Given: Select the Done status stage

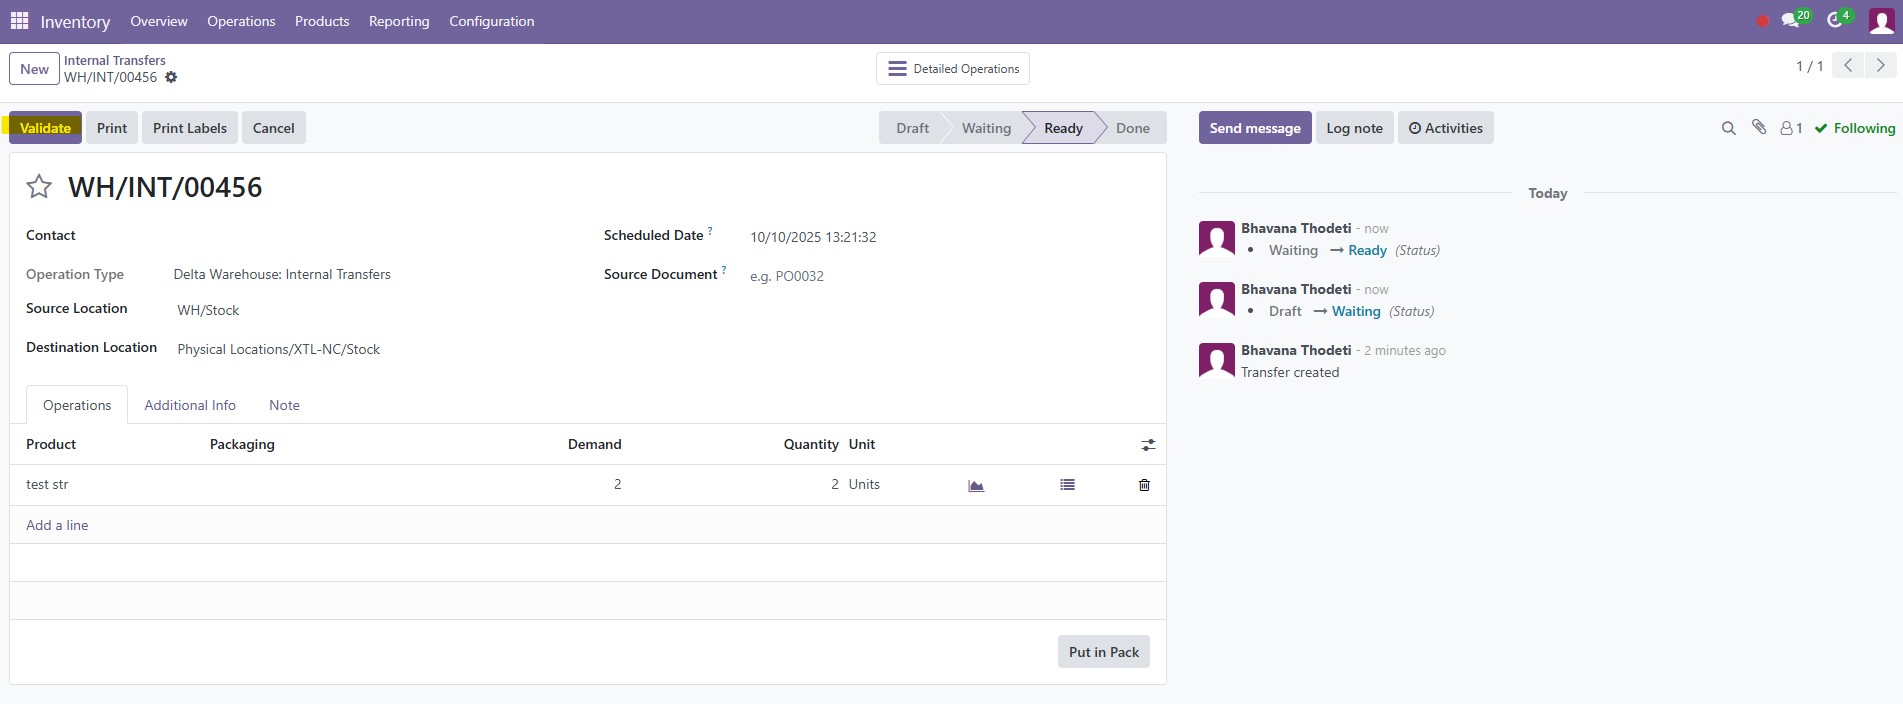Looking at the screenshot, I should [1132, 128].
